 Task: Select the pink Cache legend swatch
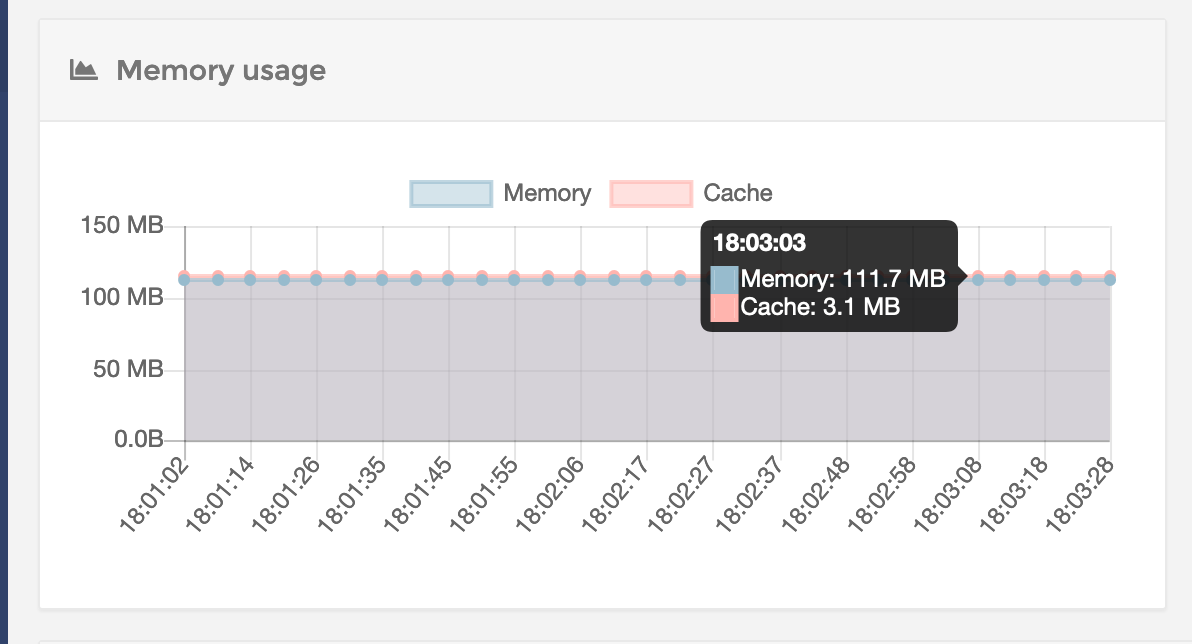coord(651,192)
